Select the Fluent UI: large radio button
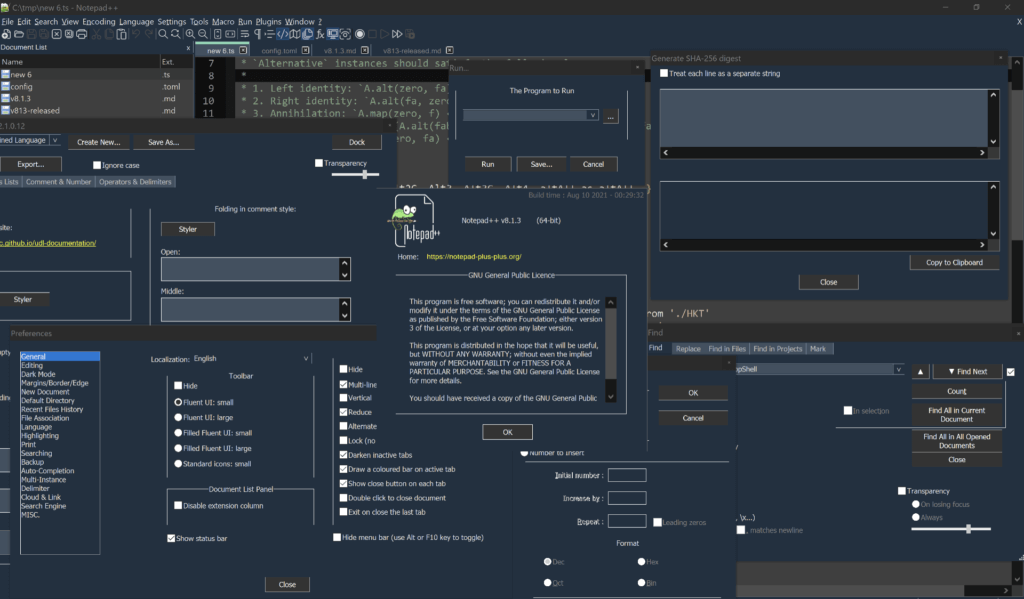 coord(179,418)
